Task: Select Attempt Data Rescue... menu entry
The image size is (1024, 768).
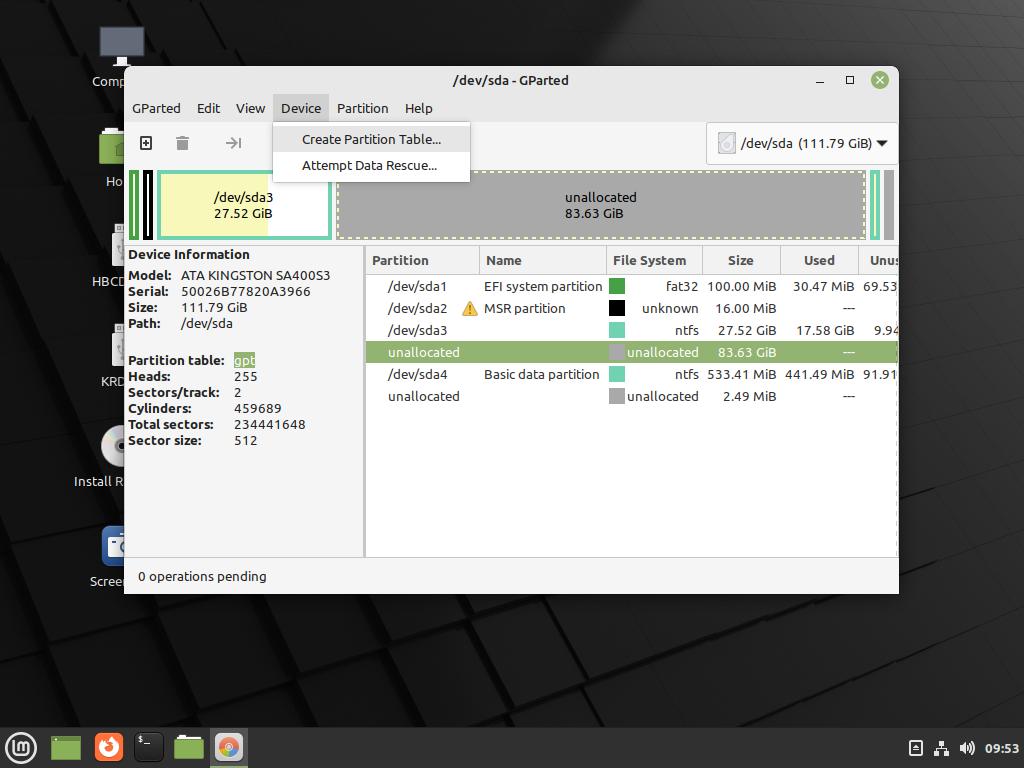Action: 369,165
